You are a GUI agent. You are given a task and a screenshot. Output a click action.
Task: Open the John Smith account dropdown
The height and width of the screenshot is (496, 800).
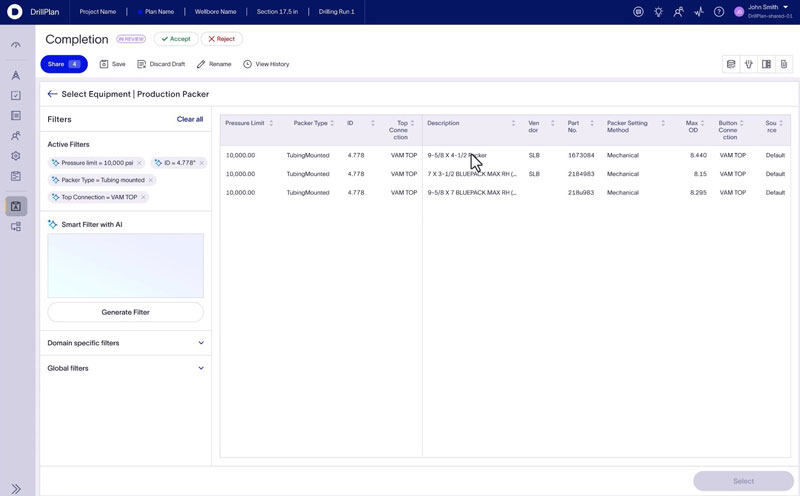tap(786, 7)
